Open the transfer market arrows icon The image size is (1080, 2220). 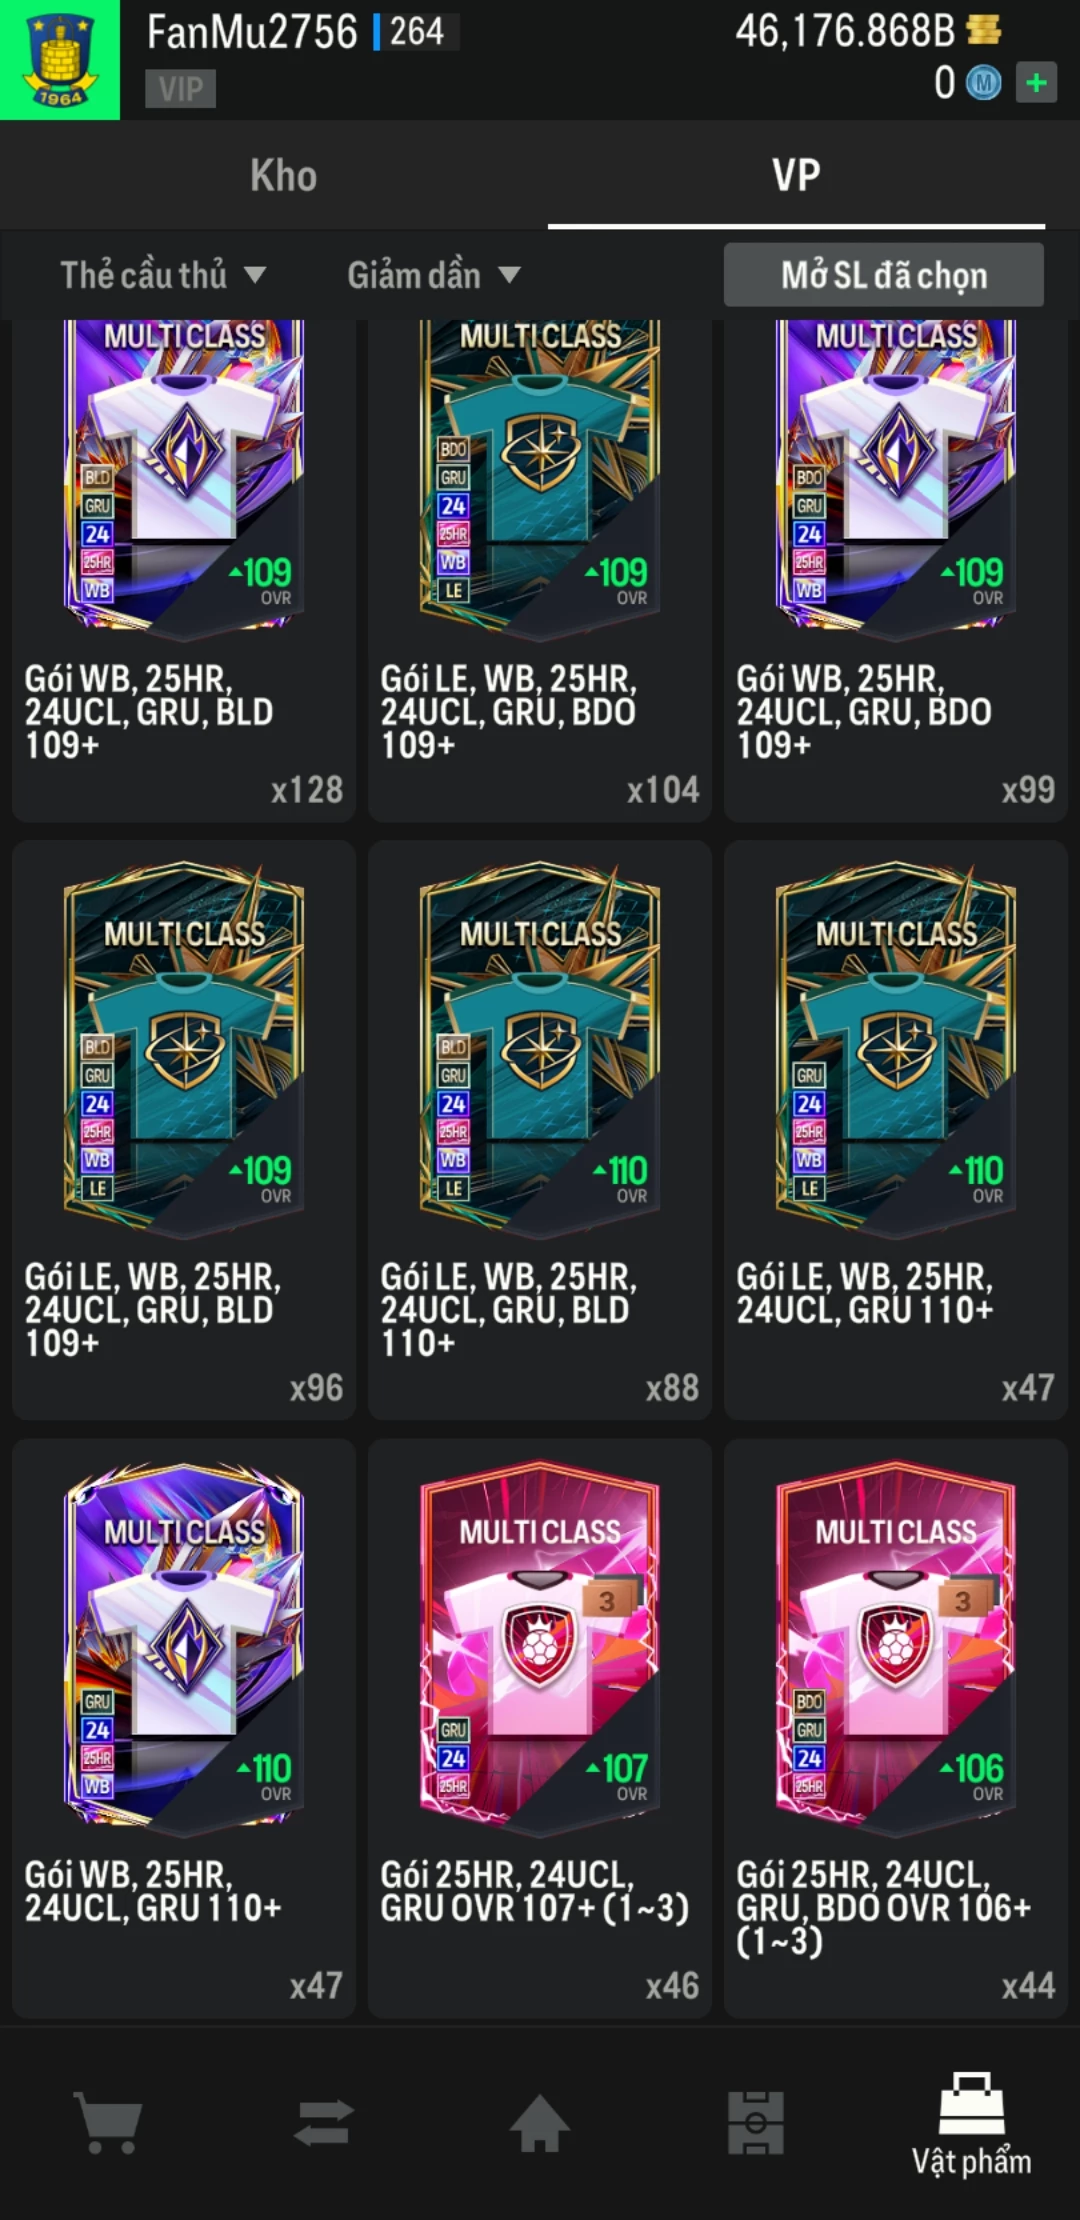click(324, 2122)
